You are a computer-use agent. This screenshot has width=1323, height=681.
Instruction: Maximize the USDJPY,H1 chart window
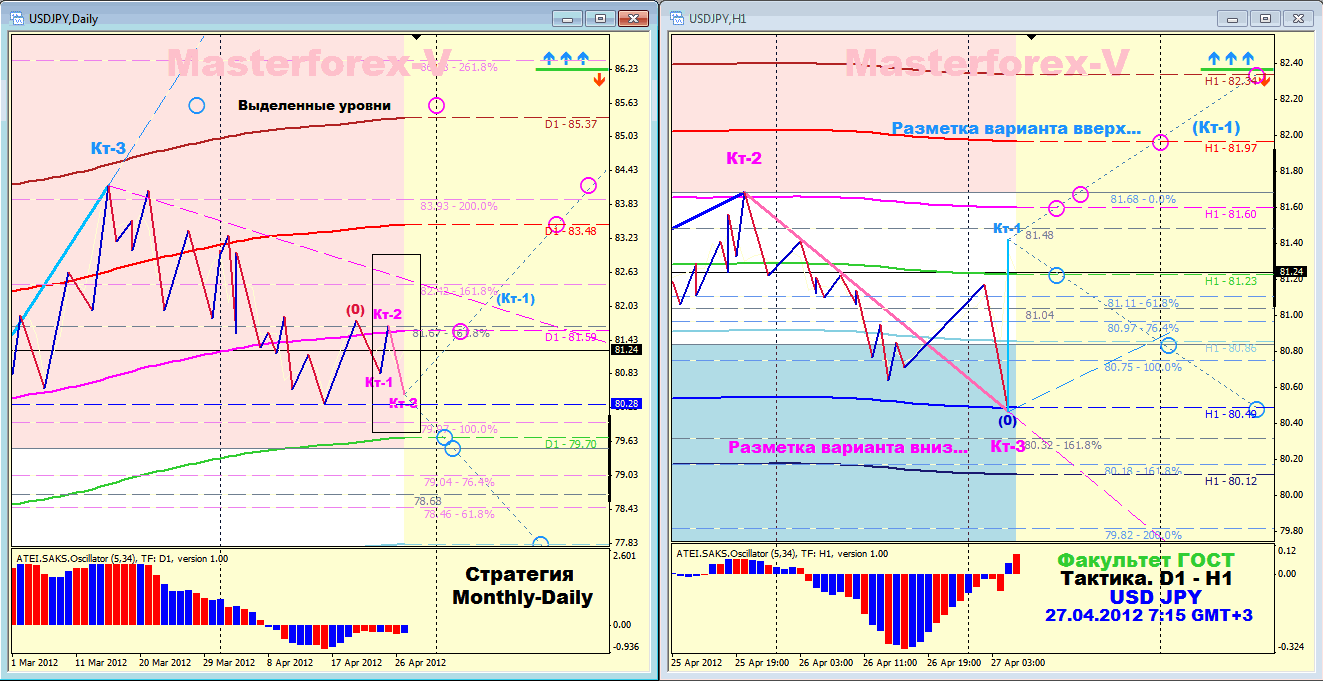(x=1264, y=18)
